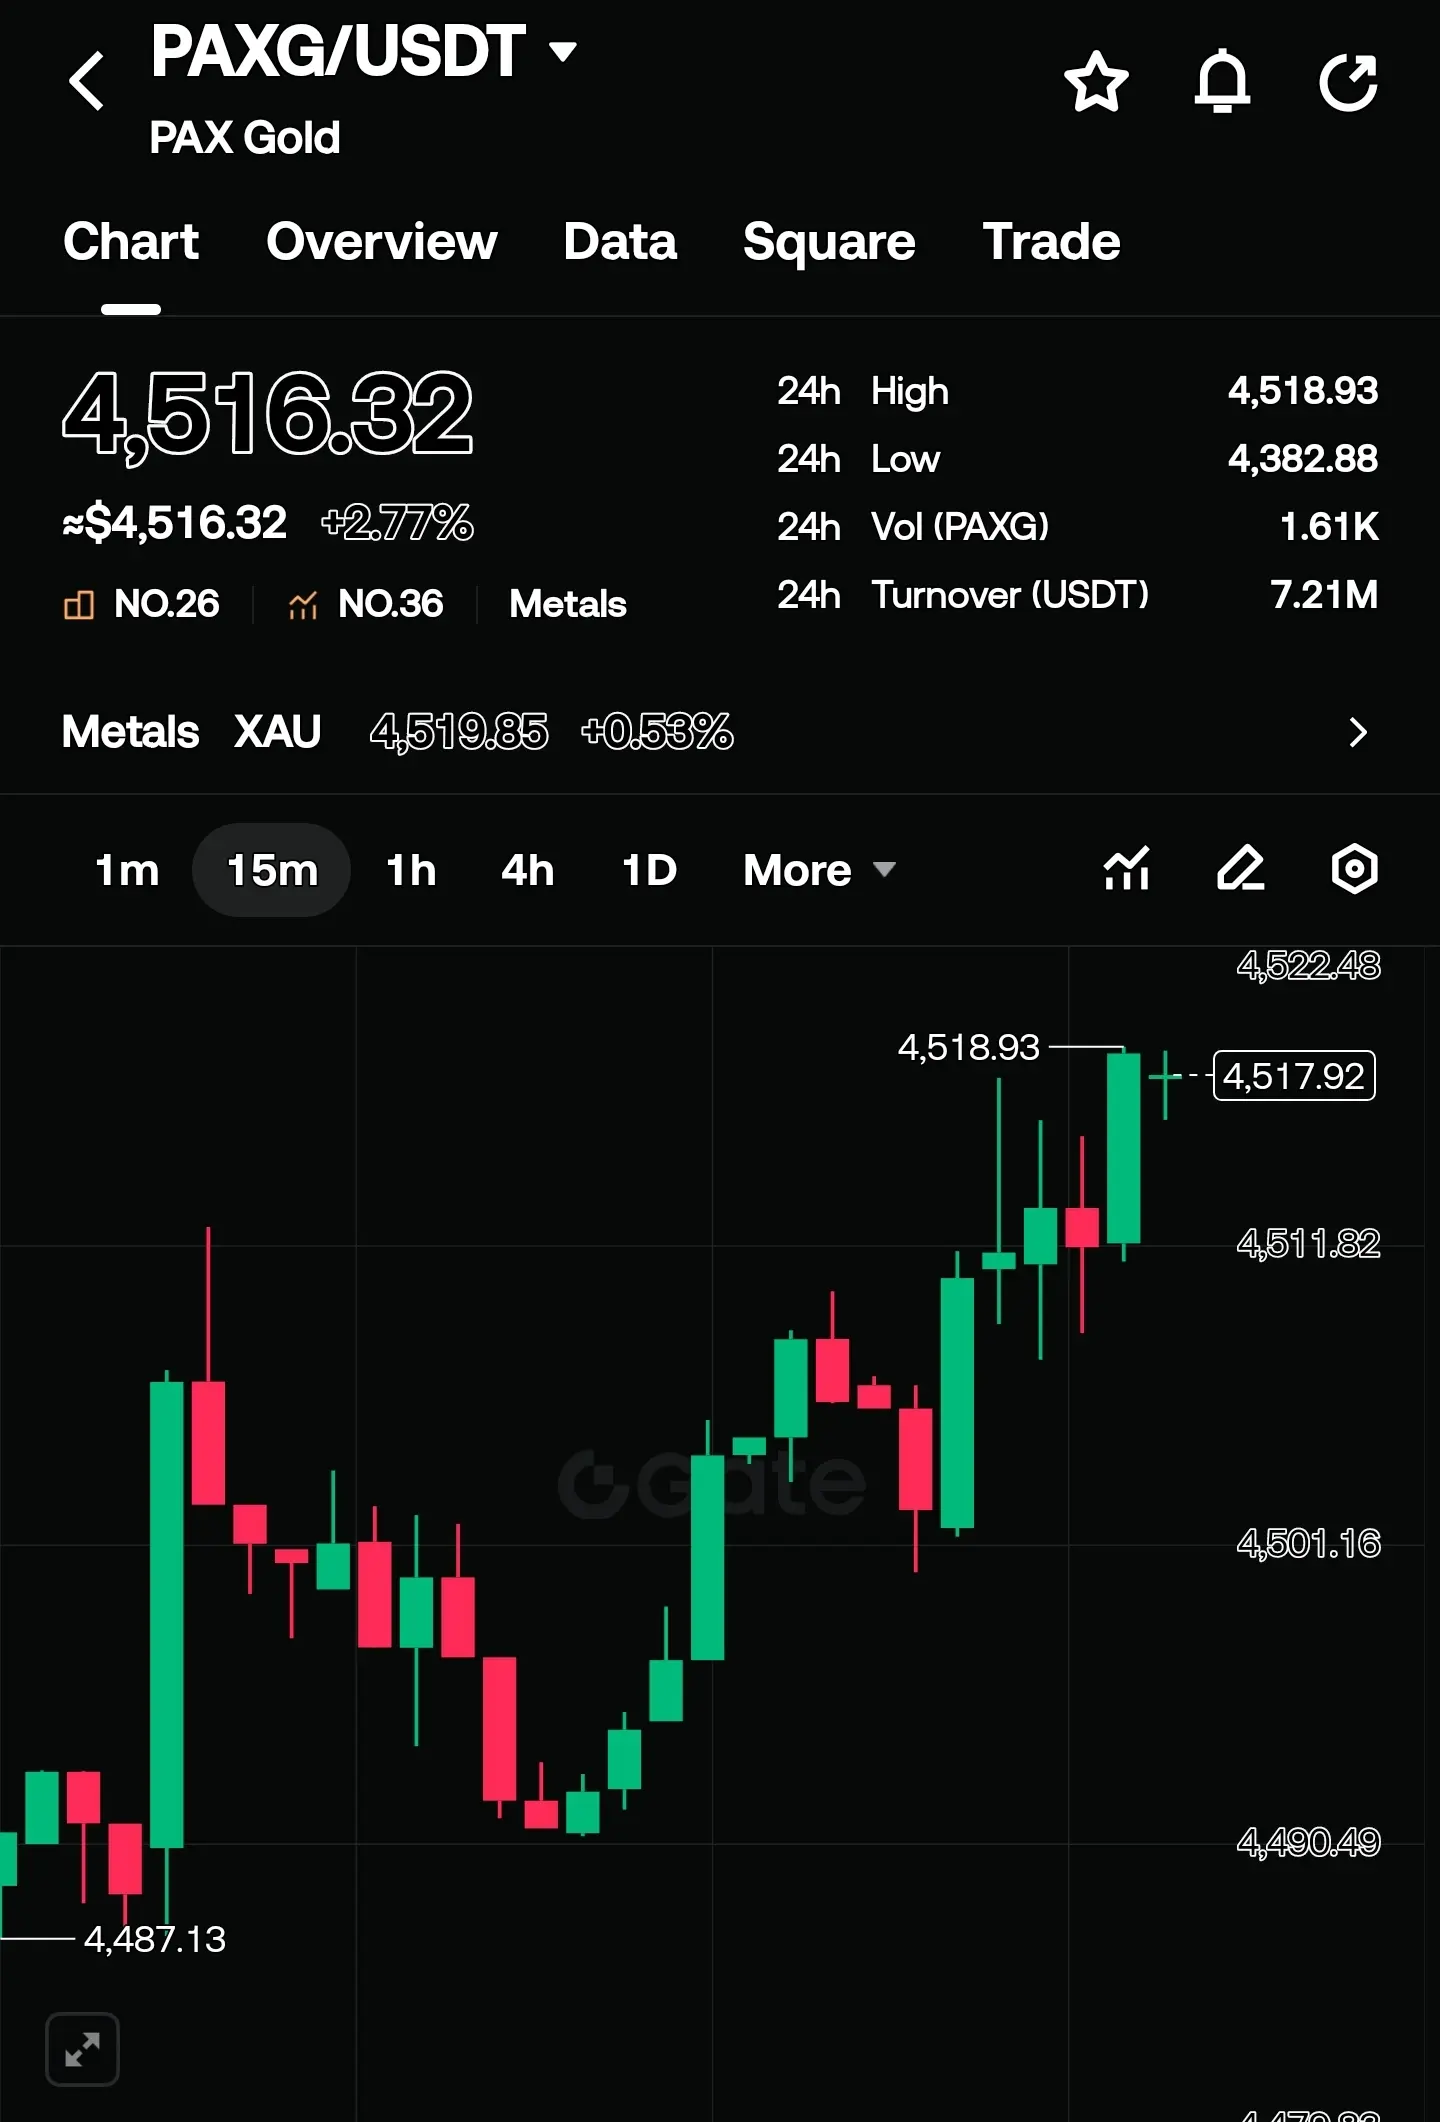Open price alert bell icon
The height and width of the screenshot is (2122, 1440).
[1222, 81]
